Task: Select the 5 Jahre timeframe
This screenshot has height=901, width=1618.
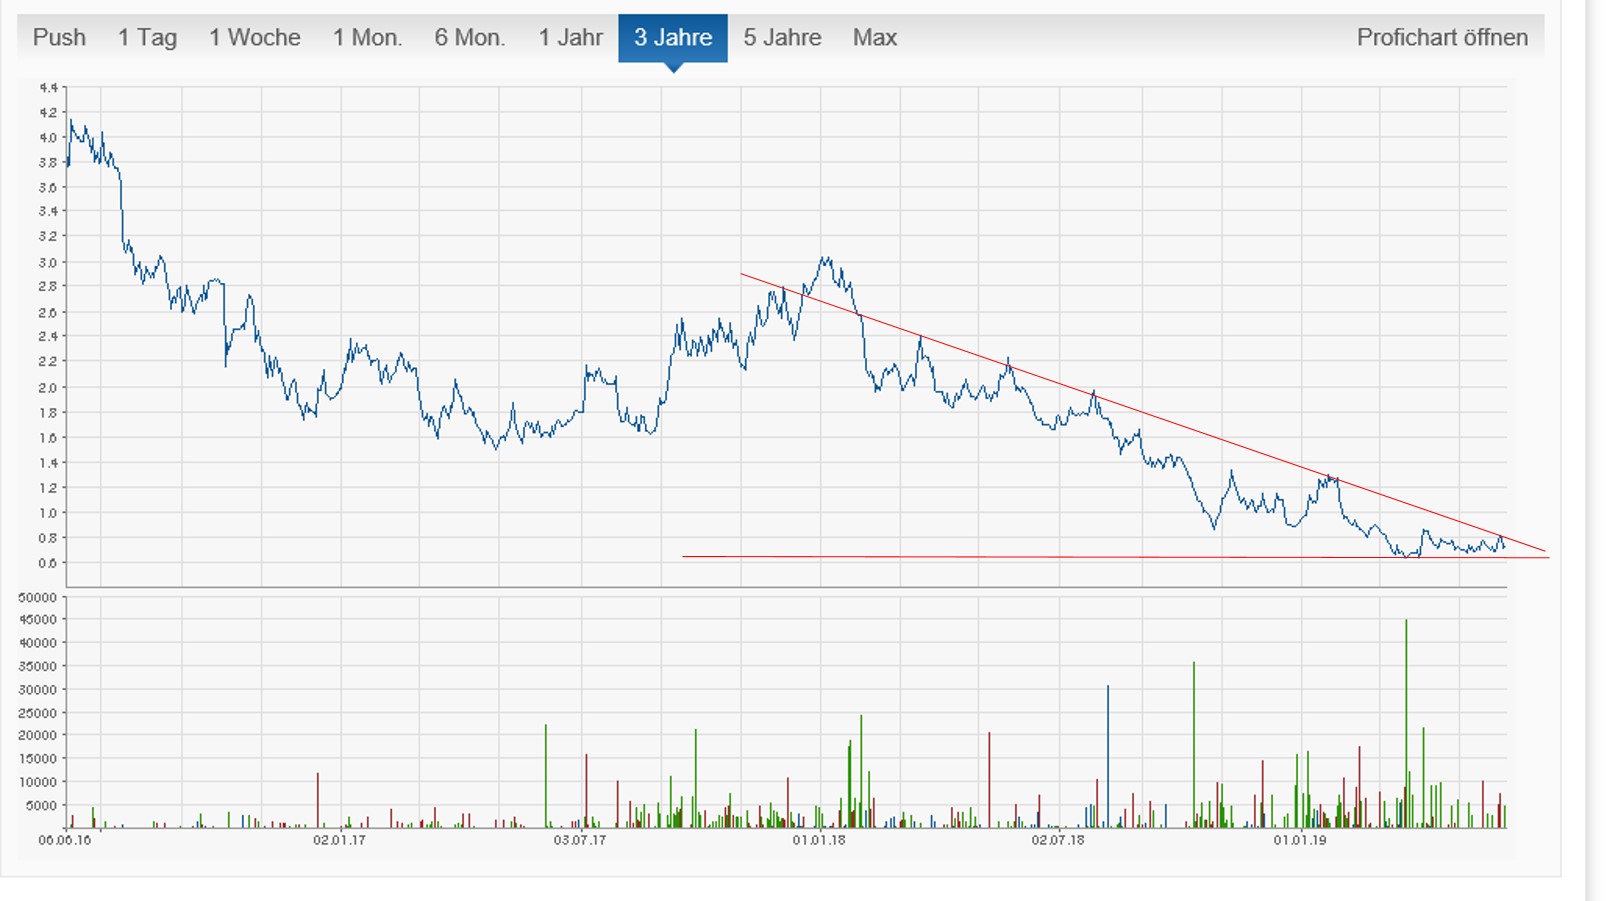Action: (x=782, y=38)
